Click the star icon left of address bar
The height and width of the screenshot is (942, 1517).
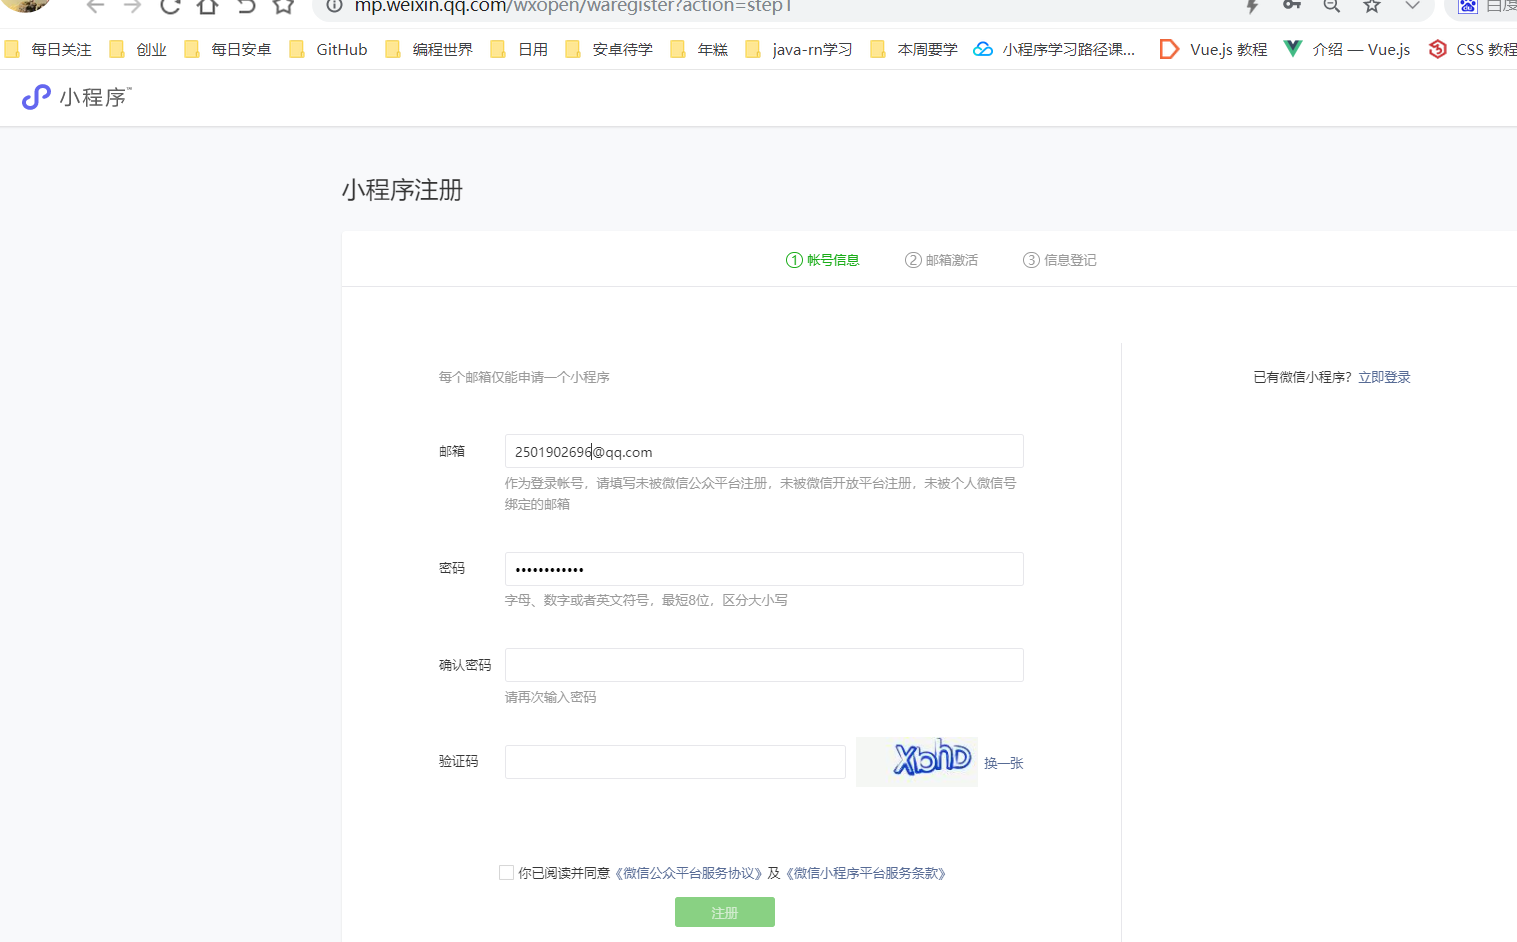point(284,6)
